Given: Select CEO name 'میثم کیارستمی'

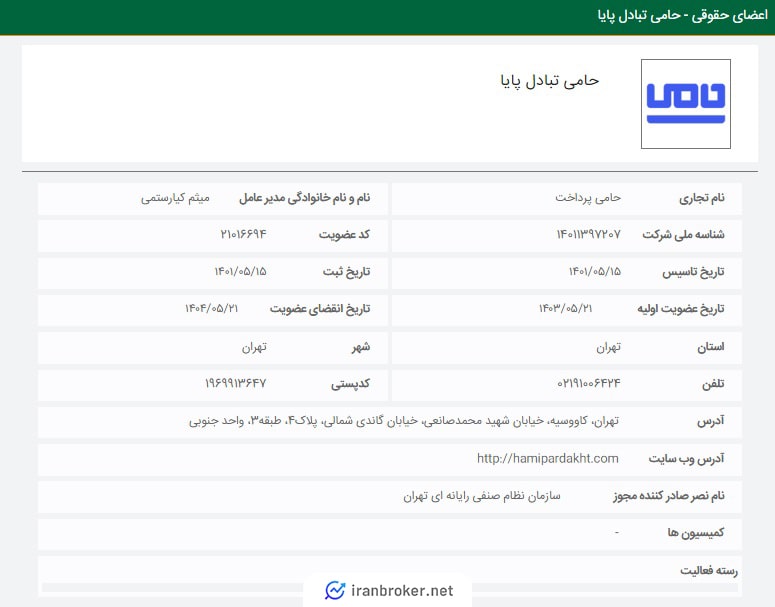Looking at the screenshot, I should point(175,198).
